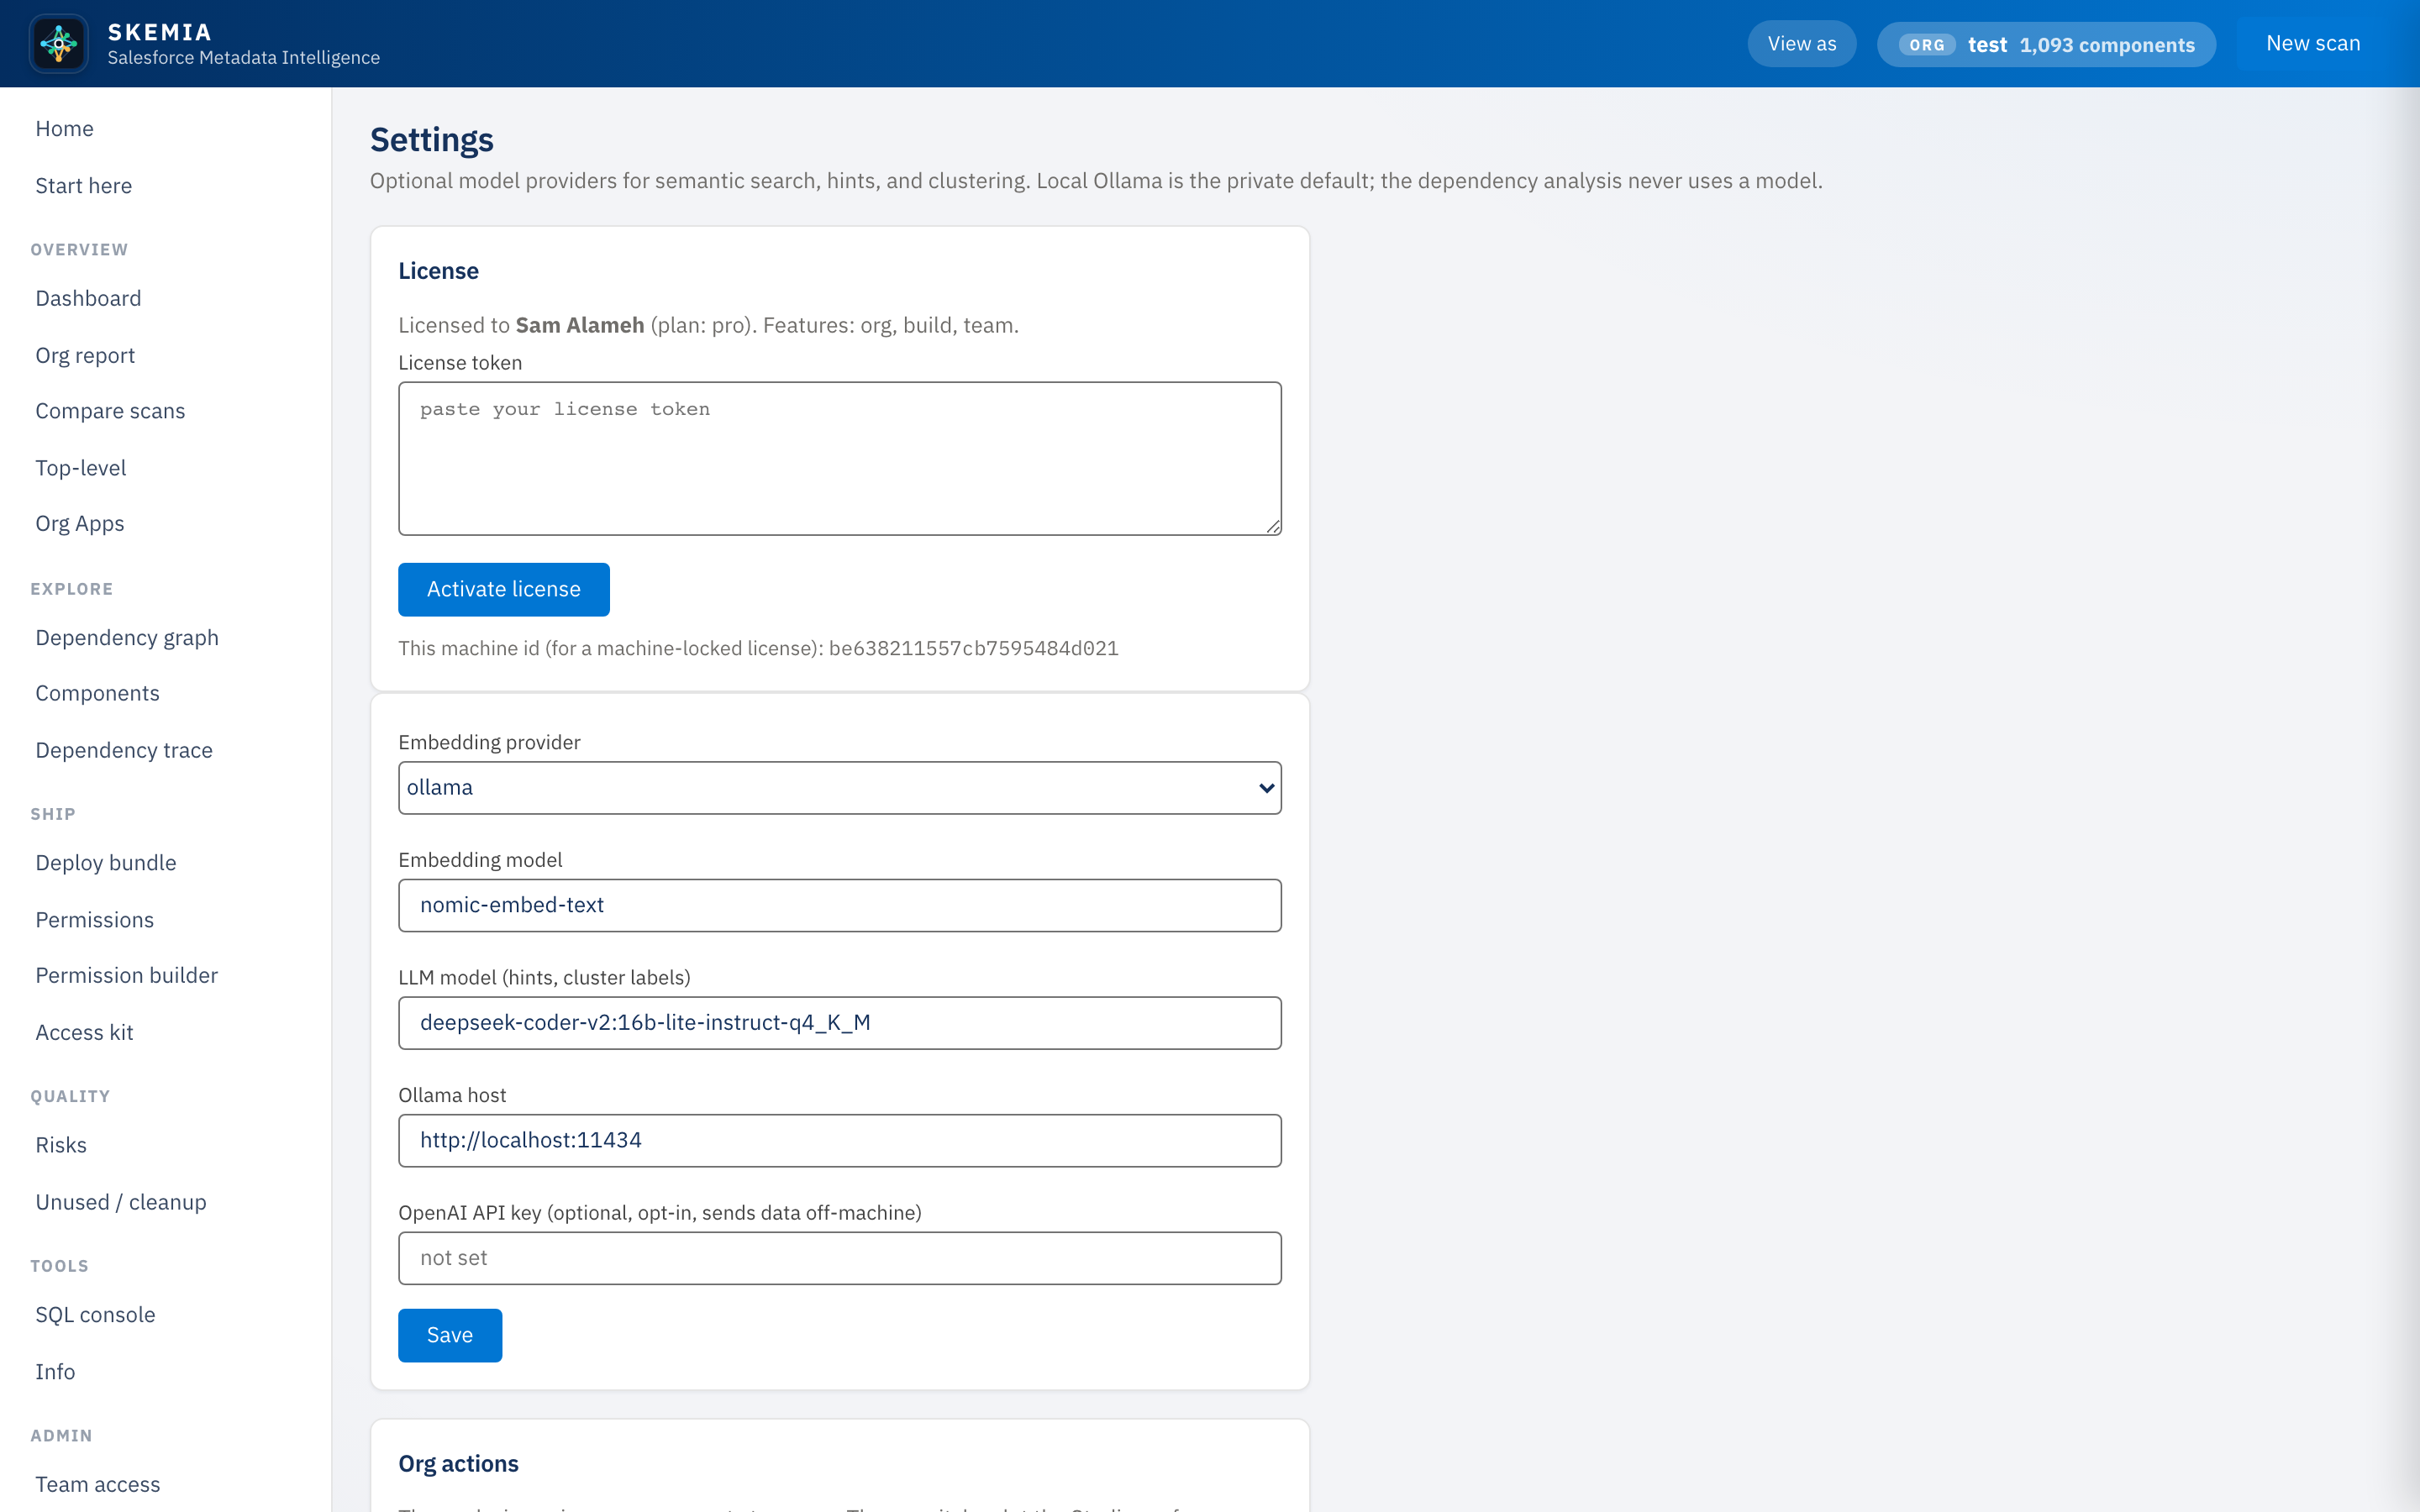Viewport: 2420px width, 1512px height.
Task: Click the License section heading
Action: (438, 271)
